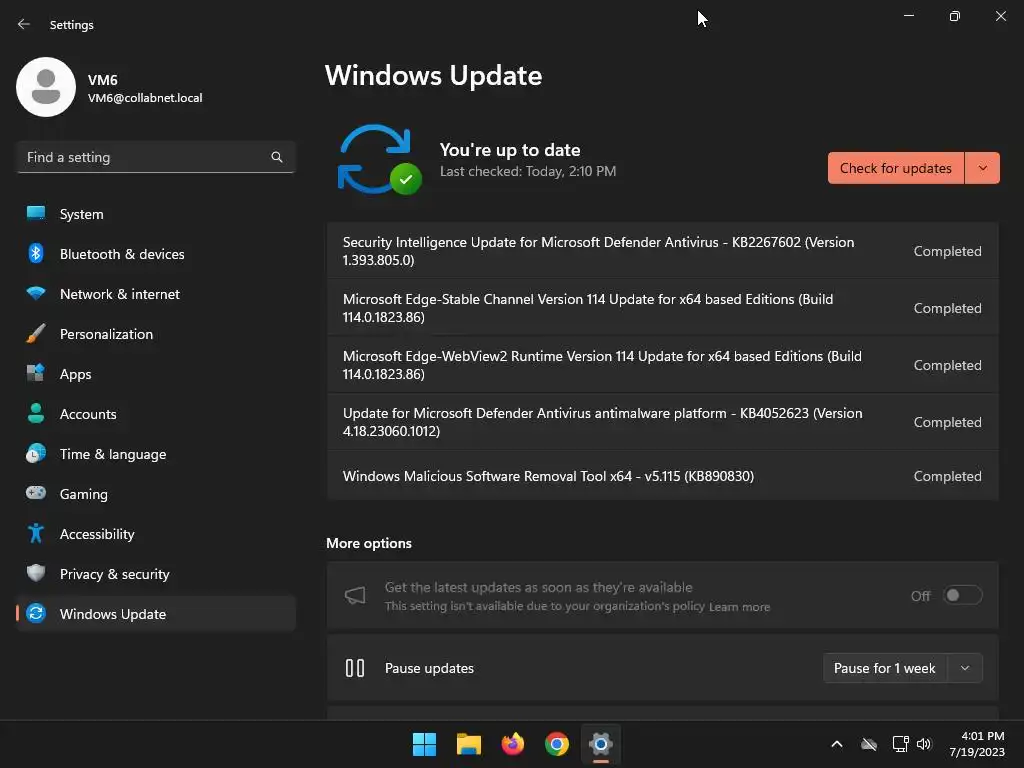Viewport: 1024px width, 768px height.
Task: Click the Settings gear taskbar icon
Action: (x=601, y=744)
